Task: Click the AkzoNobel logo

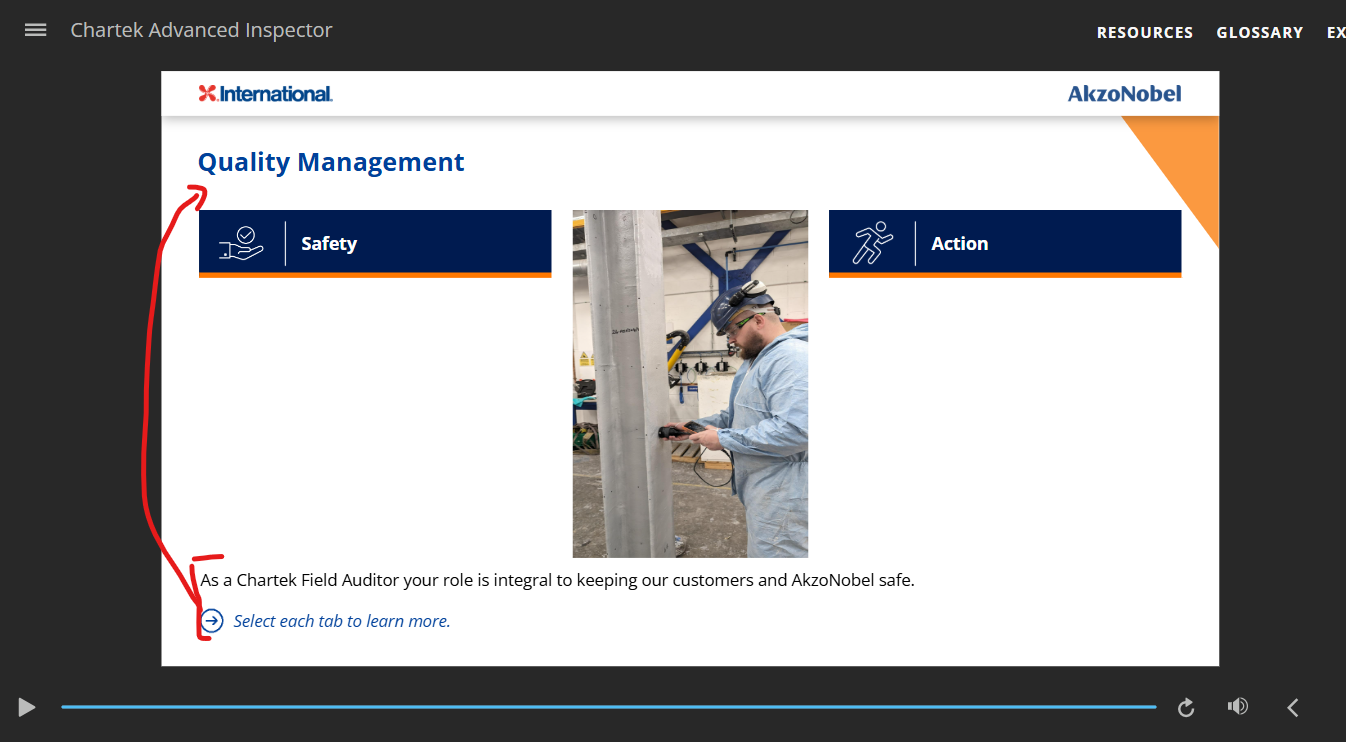Action: [x=1124, y=94]
